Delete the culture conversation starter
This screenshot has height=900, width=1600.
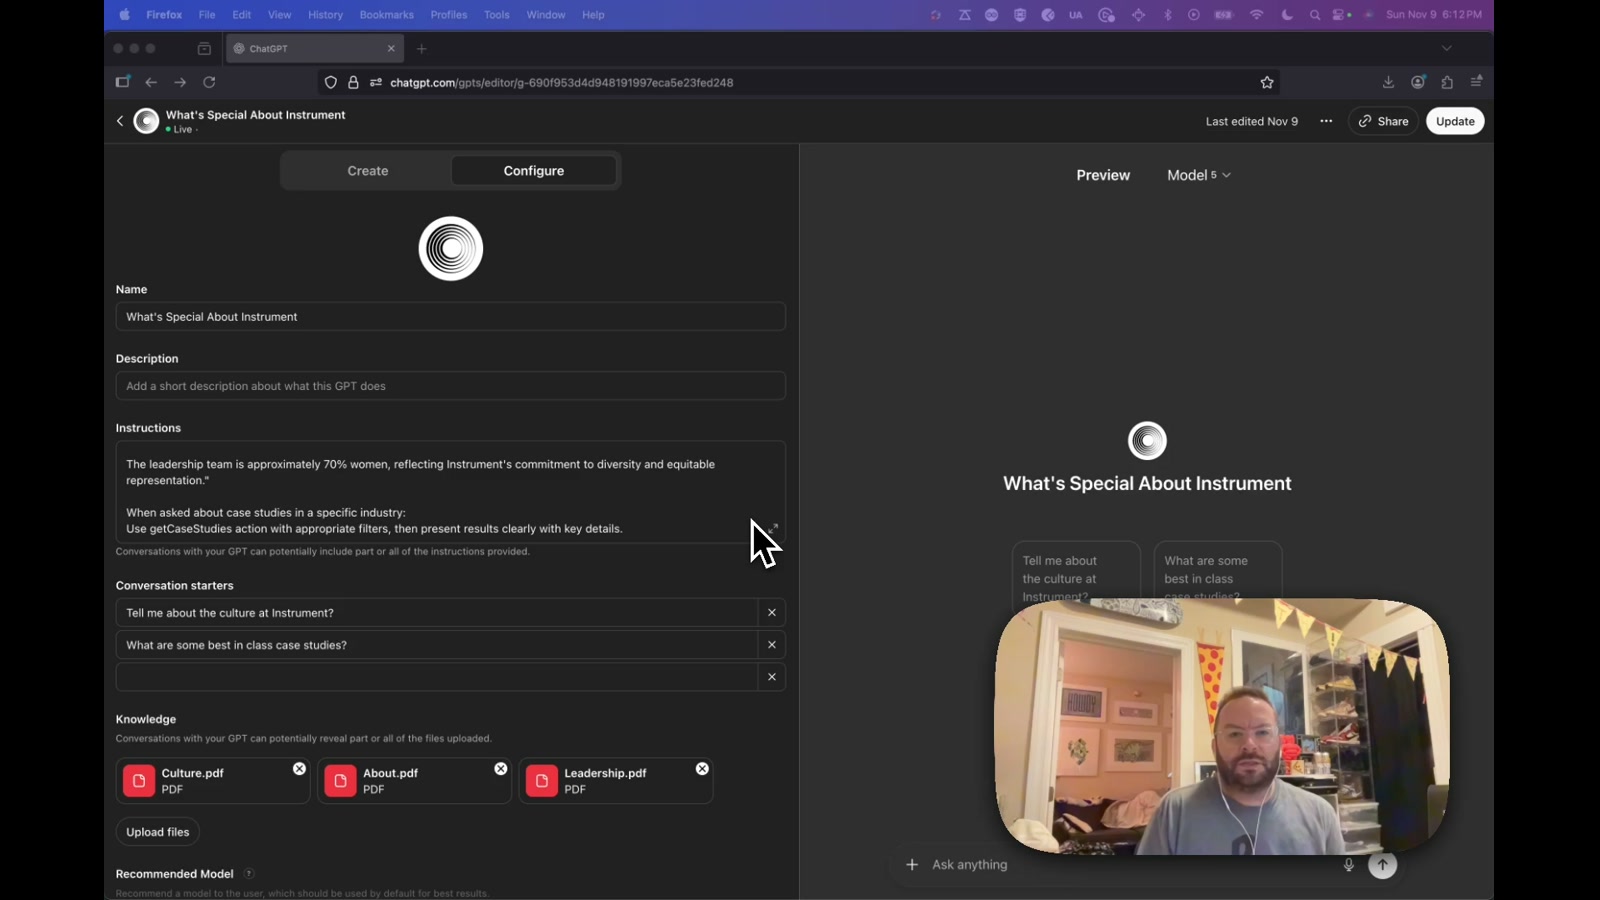772,613
